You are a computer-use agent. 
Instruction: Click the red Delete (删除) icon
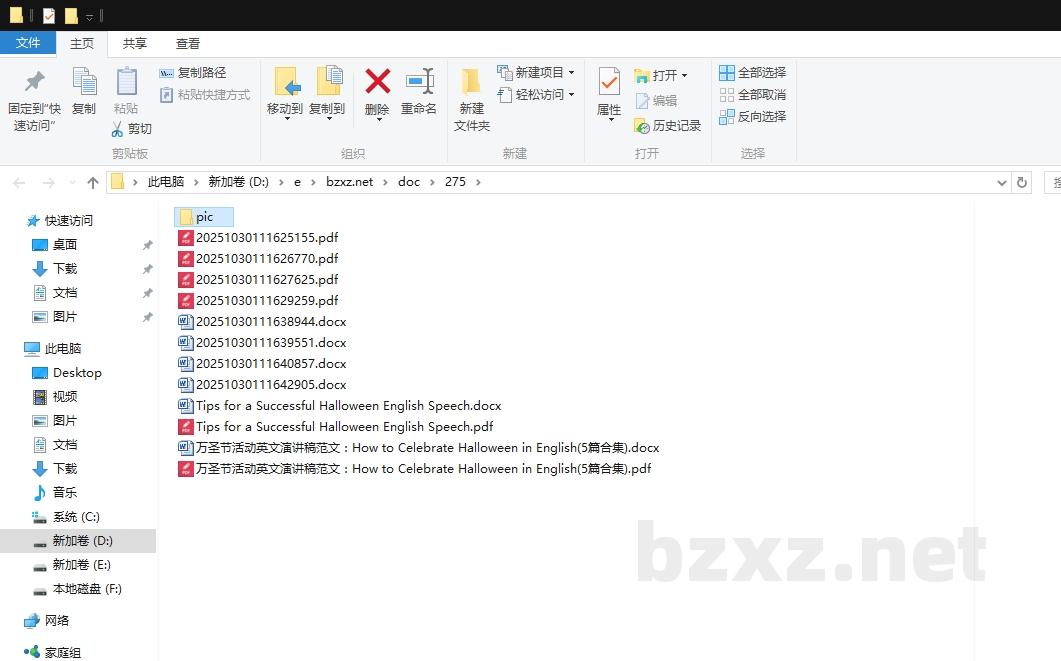tap(377, 82)
